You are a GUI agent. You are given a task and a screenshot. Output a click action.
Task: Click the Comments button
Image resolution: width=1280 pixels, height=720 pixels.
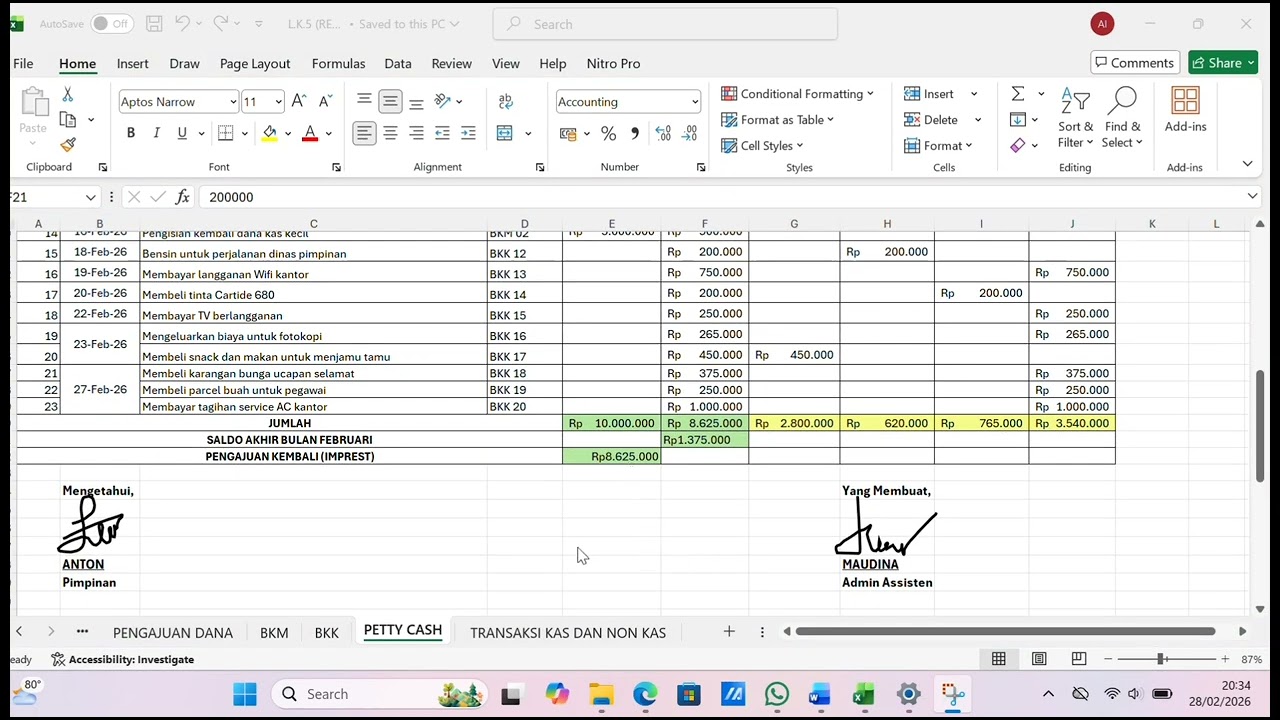click(1135, 63)
